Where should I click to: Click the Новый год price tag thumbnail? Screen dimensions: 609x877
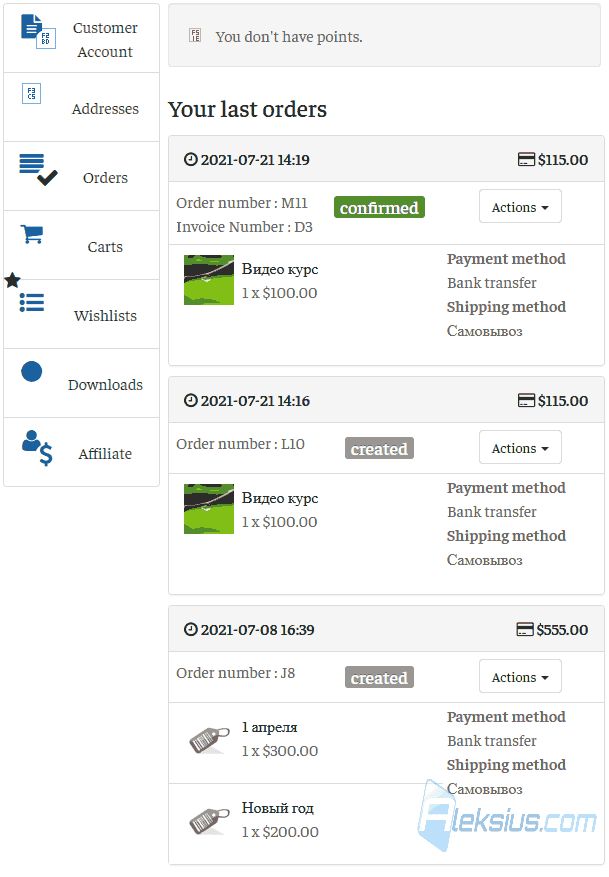[209, 821]
